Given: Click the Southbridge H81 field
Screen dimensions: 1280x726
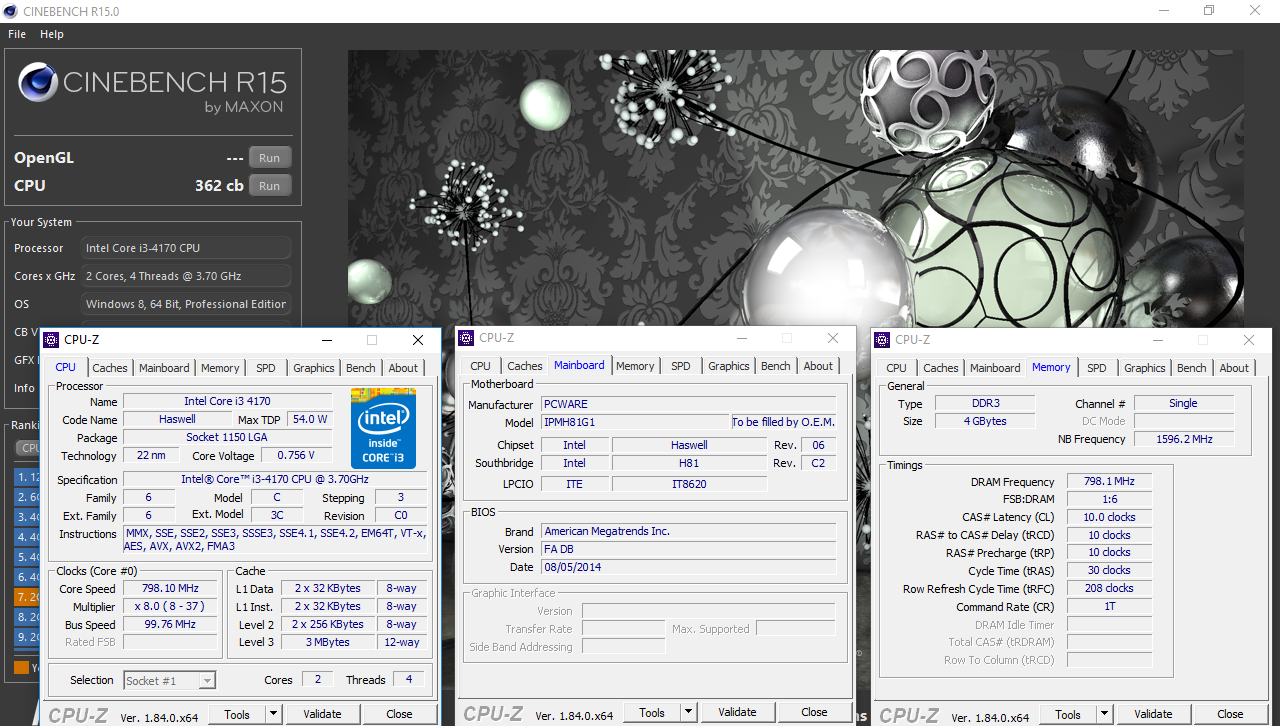Looking at the screenshot, I should point(689,463).
